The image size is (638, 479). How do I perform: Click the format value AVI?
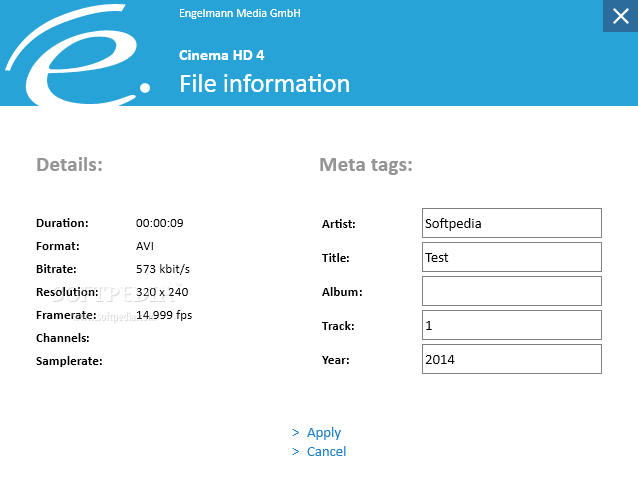(x=145, y=246)
